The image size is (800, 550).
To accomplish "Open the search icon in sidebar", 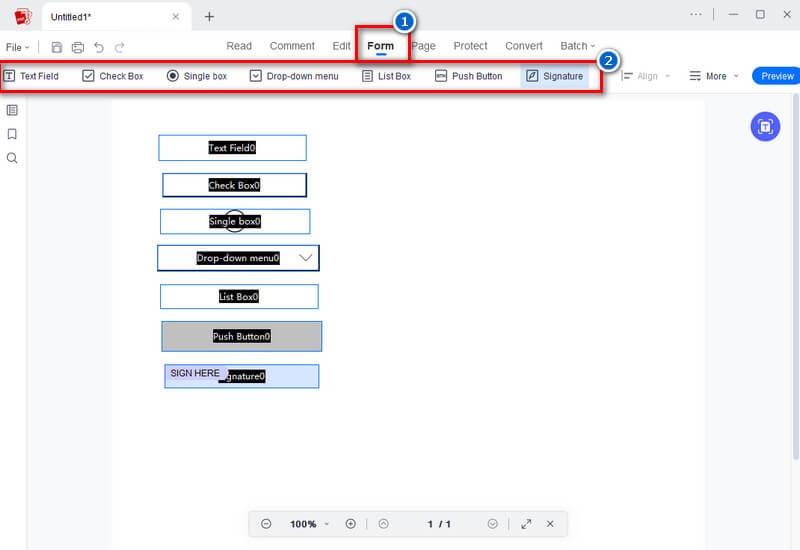I will (12, 158).
